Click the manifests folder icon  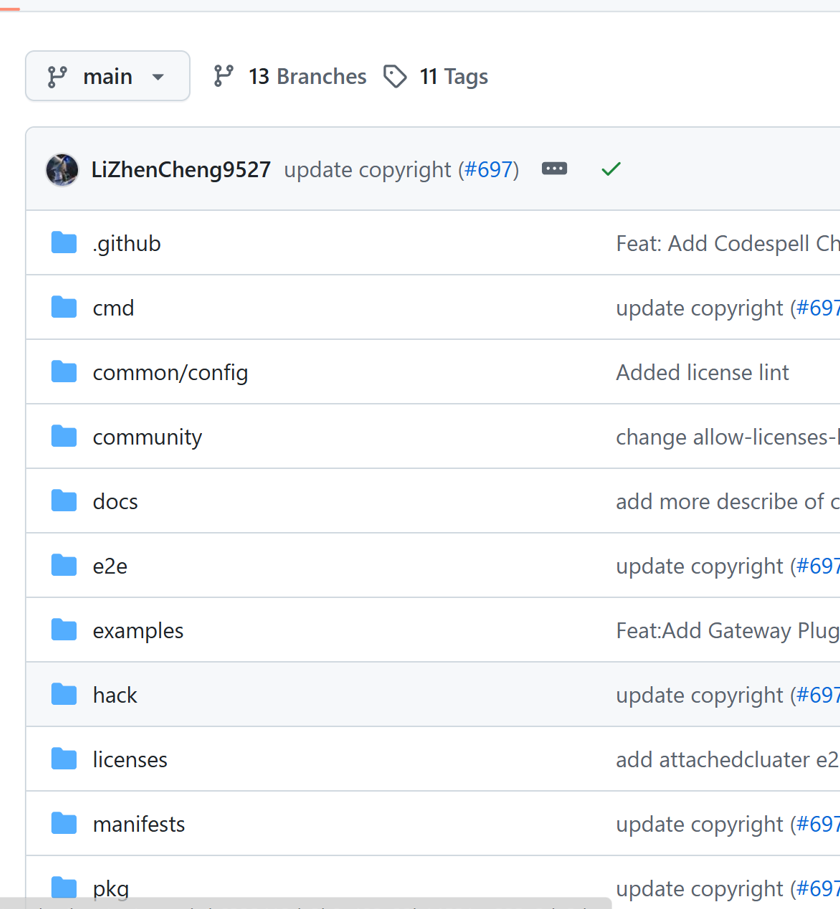pos(64,823)
